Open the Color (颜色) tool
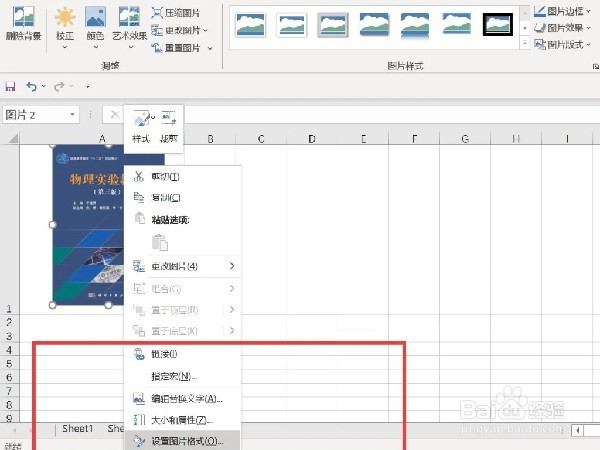The image size is (600, 450). (95, 27)
